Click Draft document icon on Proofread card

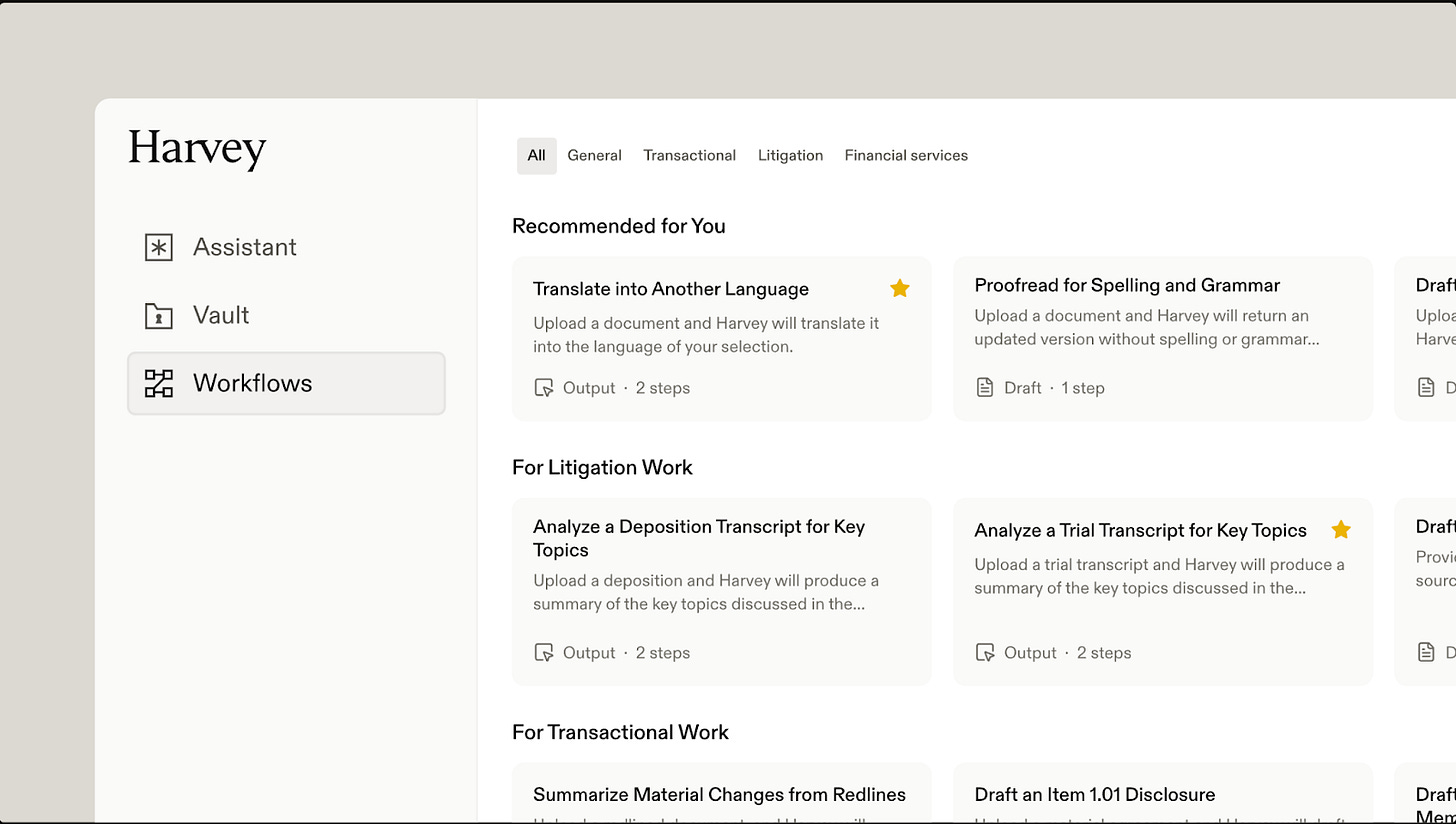pos(985,387)
